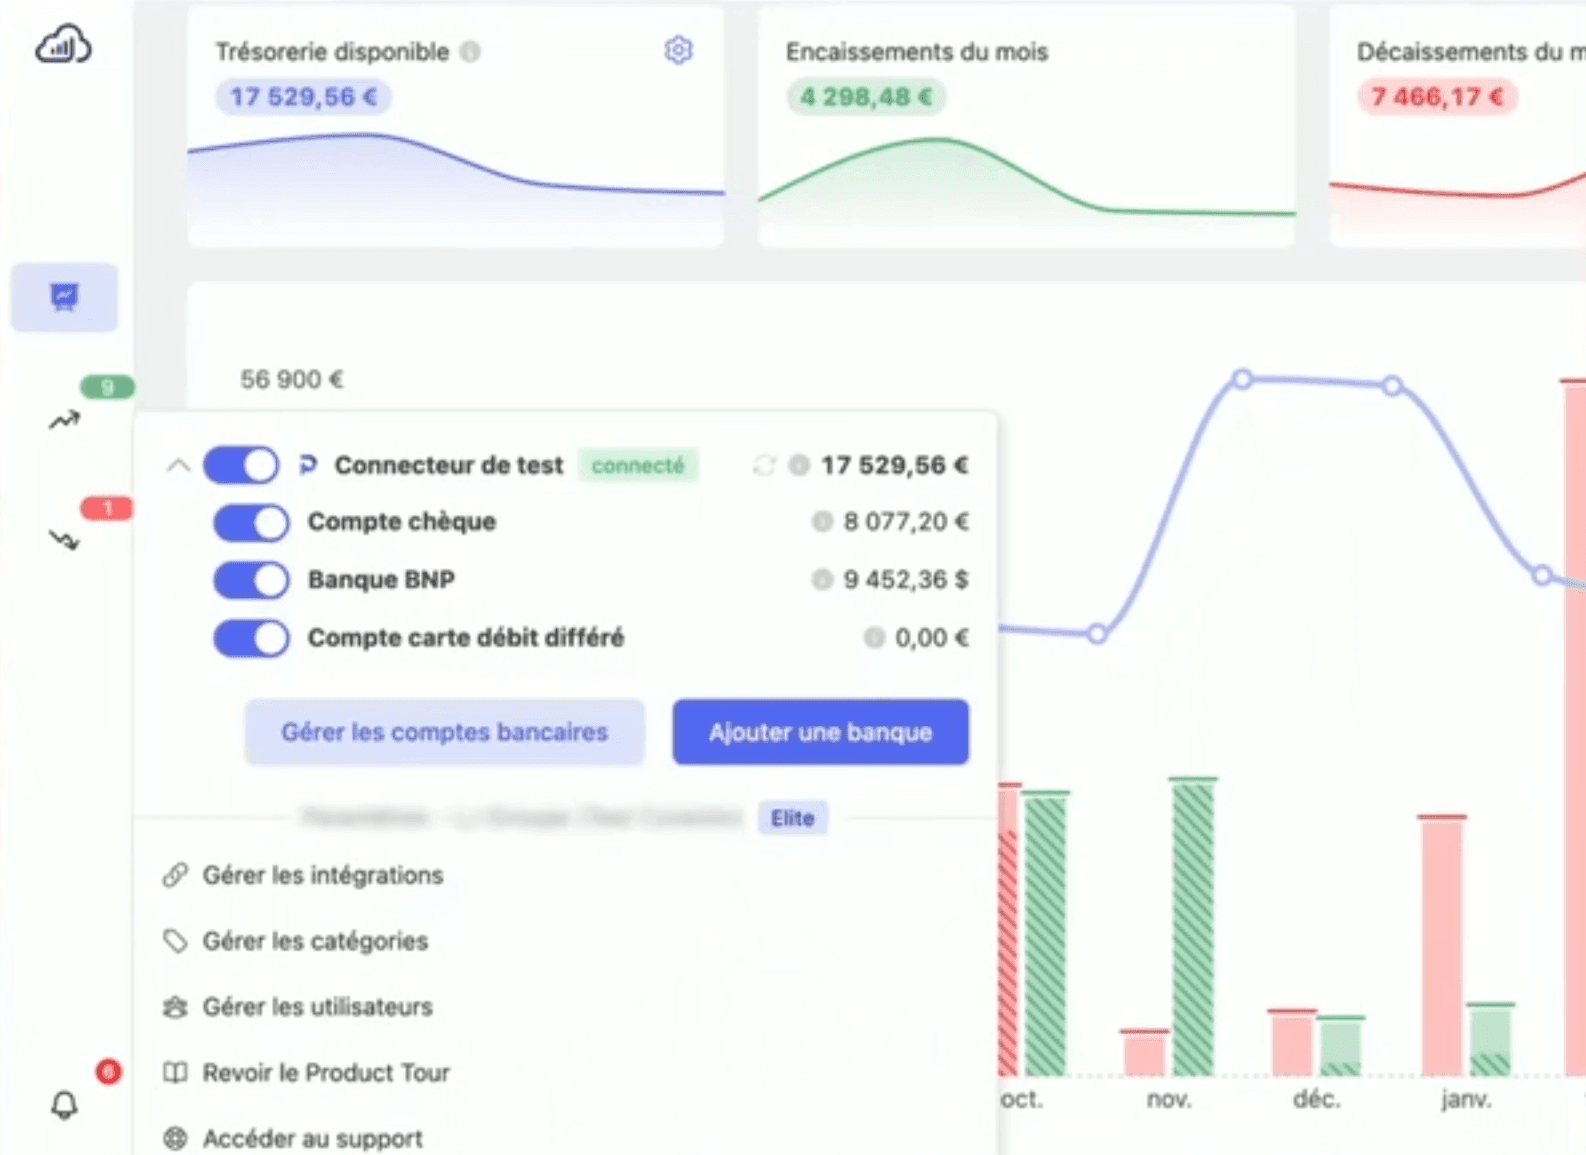Click the line chart point above janv.
The width and height of the screenshot is (1586, 1155).
pyautogui.click(x=1392, y=385)
